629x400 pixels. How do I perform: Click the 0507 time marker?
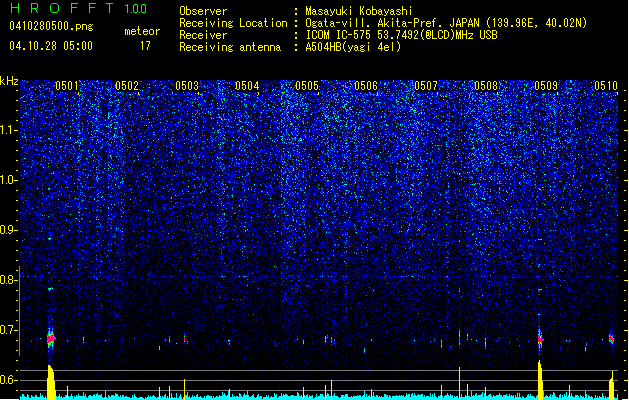426,86
